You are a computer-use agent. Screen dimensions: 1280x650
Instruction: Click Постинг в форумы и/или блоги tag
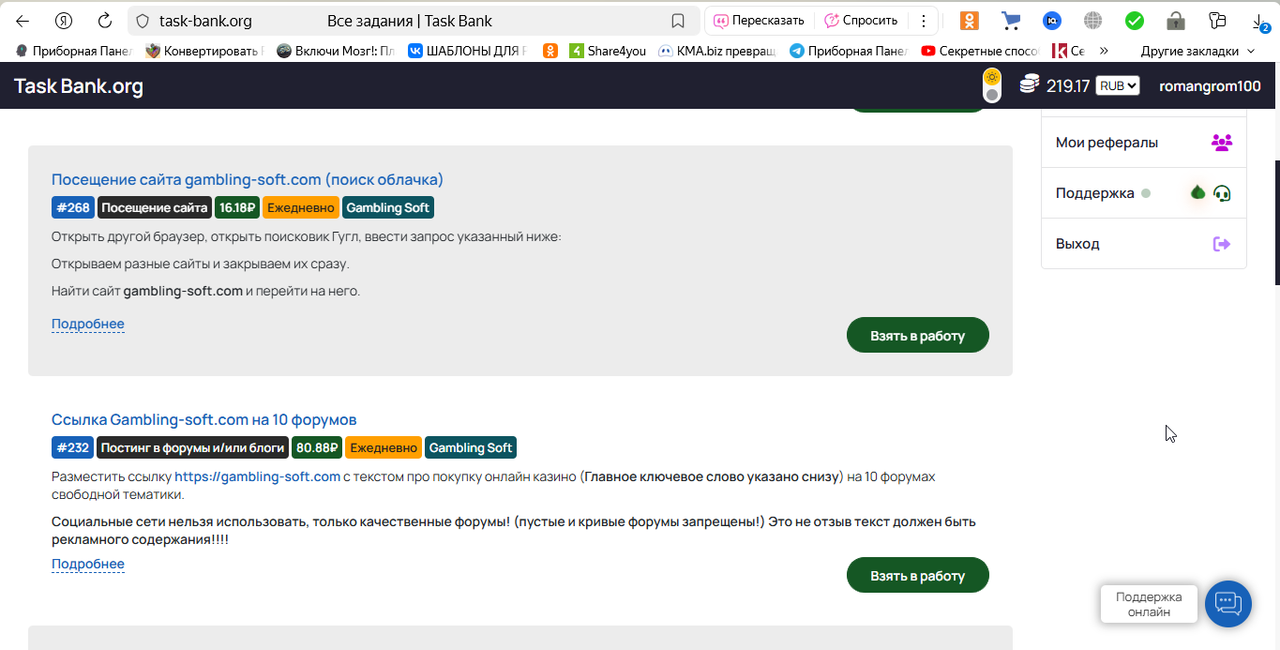(193, 448)
